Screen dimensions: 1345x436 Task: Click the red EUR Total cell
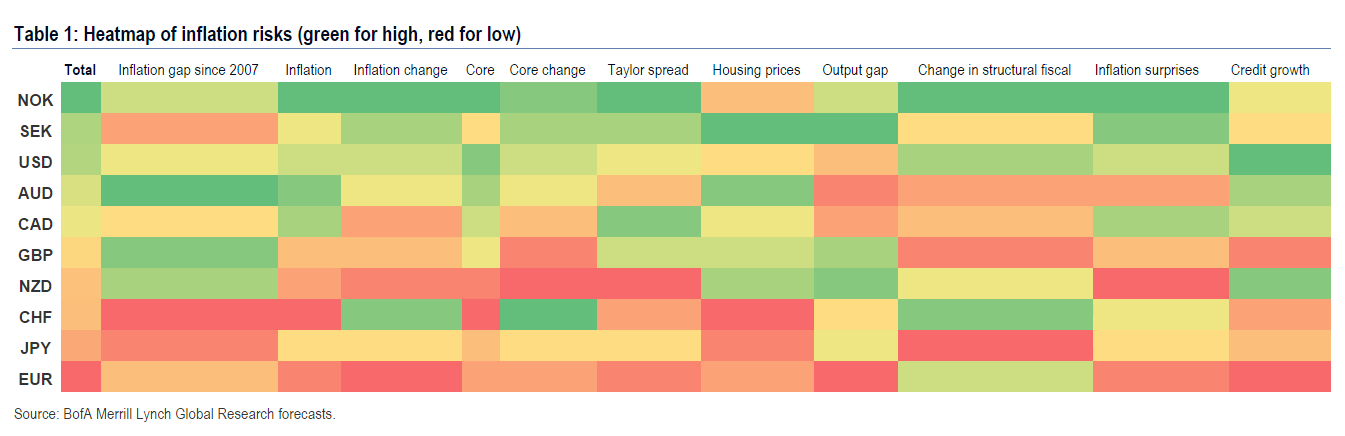81,377
